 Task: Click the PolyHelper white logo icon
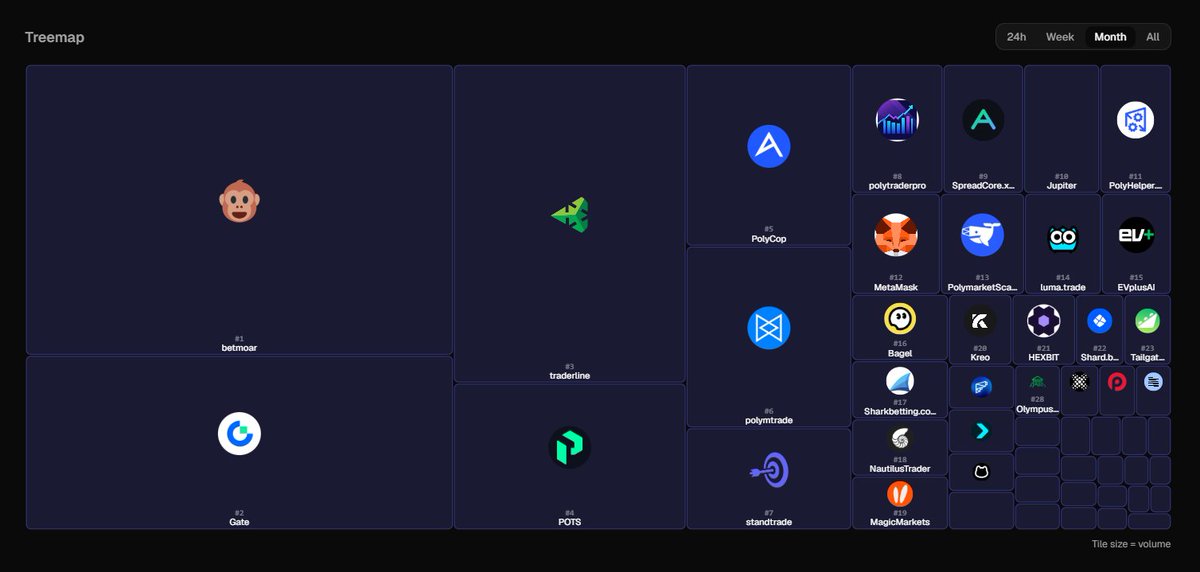point(1135,120)
